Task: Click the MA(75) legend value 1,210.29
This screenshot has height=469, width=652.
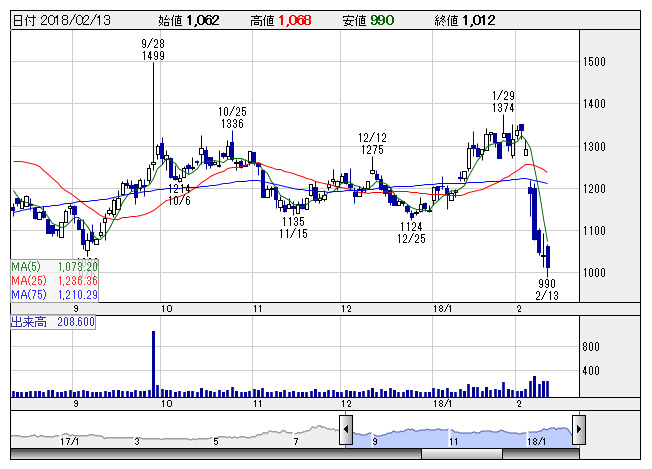Action: point(77,295)
